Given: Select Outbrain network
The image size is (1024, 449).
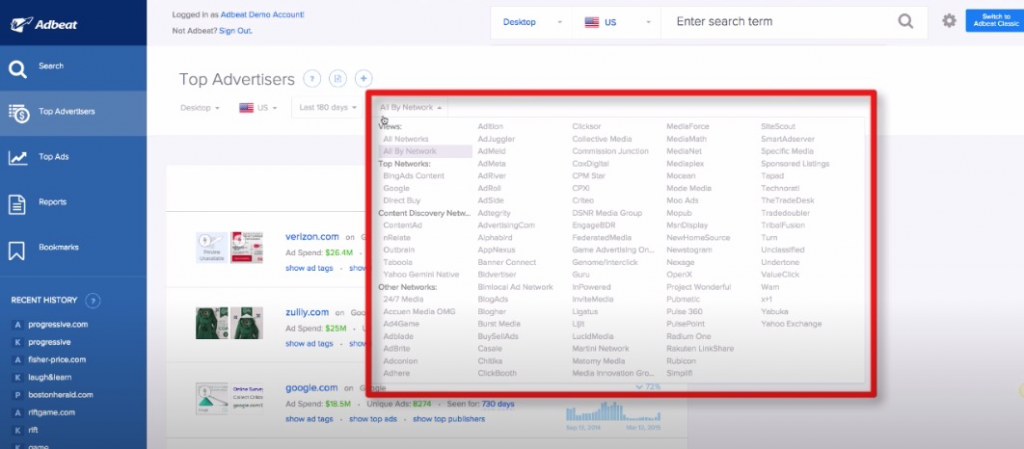Looking at the screenshot, I should point(399,250).
